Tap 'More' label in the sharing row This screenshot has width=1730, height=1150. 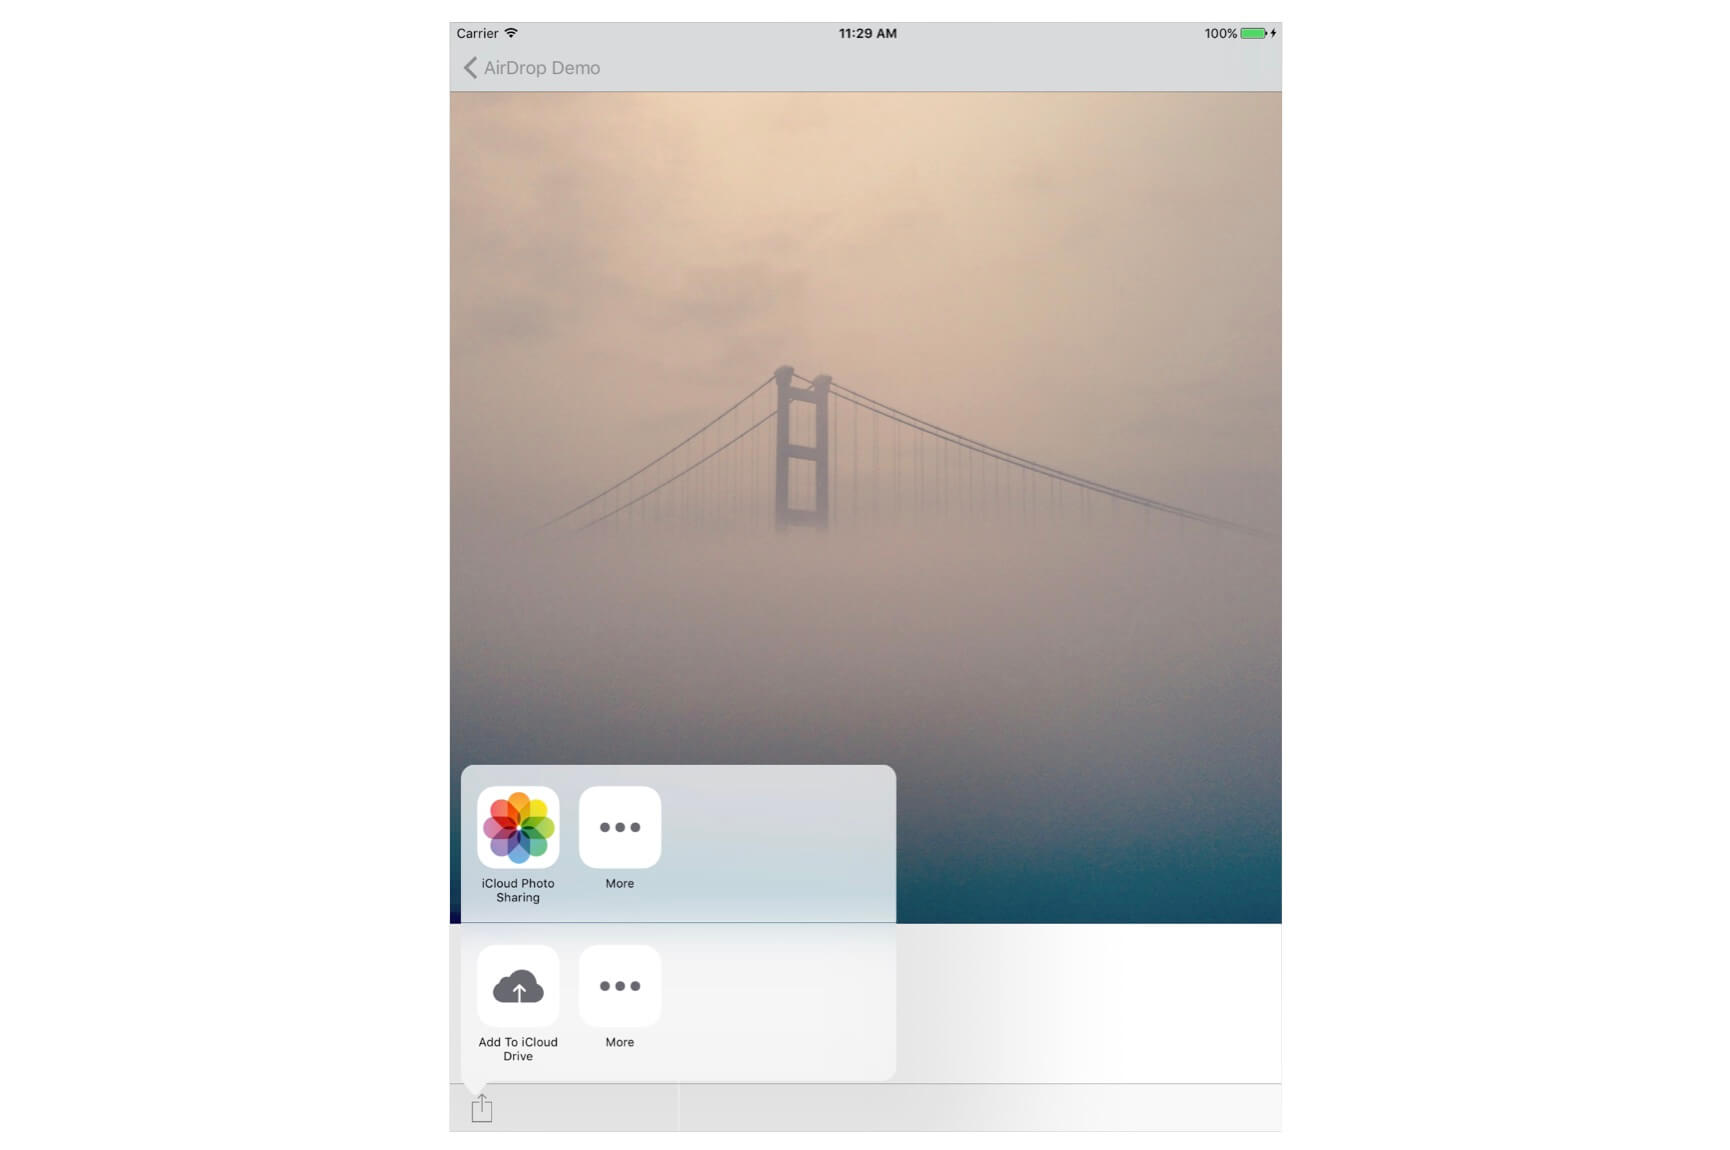[x=619, y=884]
